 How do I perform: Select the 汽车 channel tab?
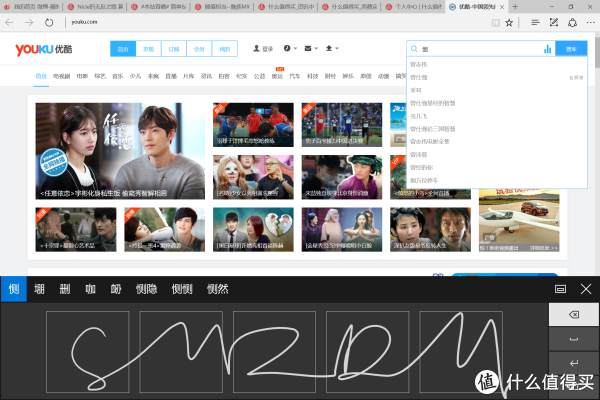point(295,76)
